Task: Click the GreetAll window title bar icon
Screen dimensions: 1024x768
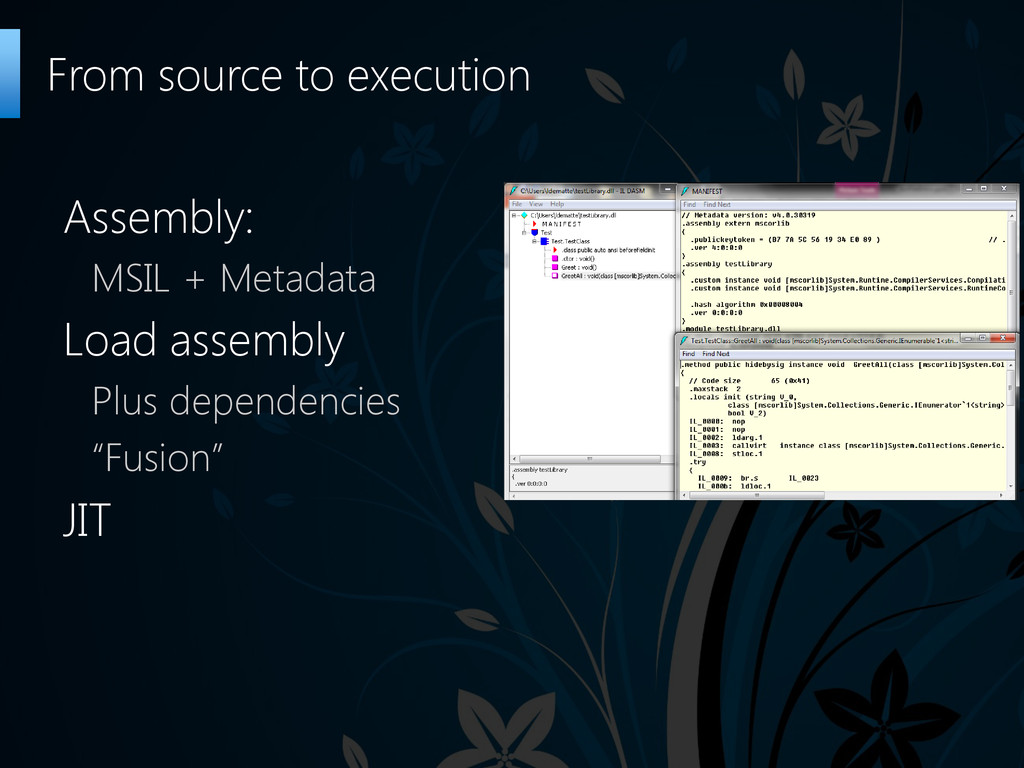Action: tap(684, 340)
